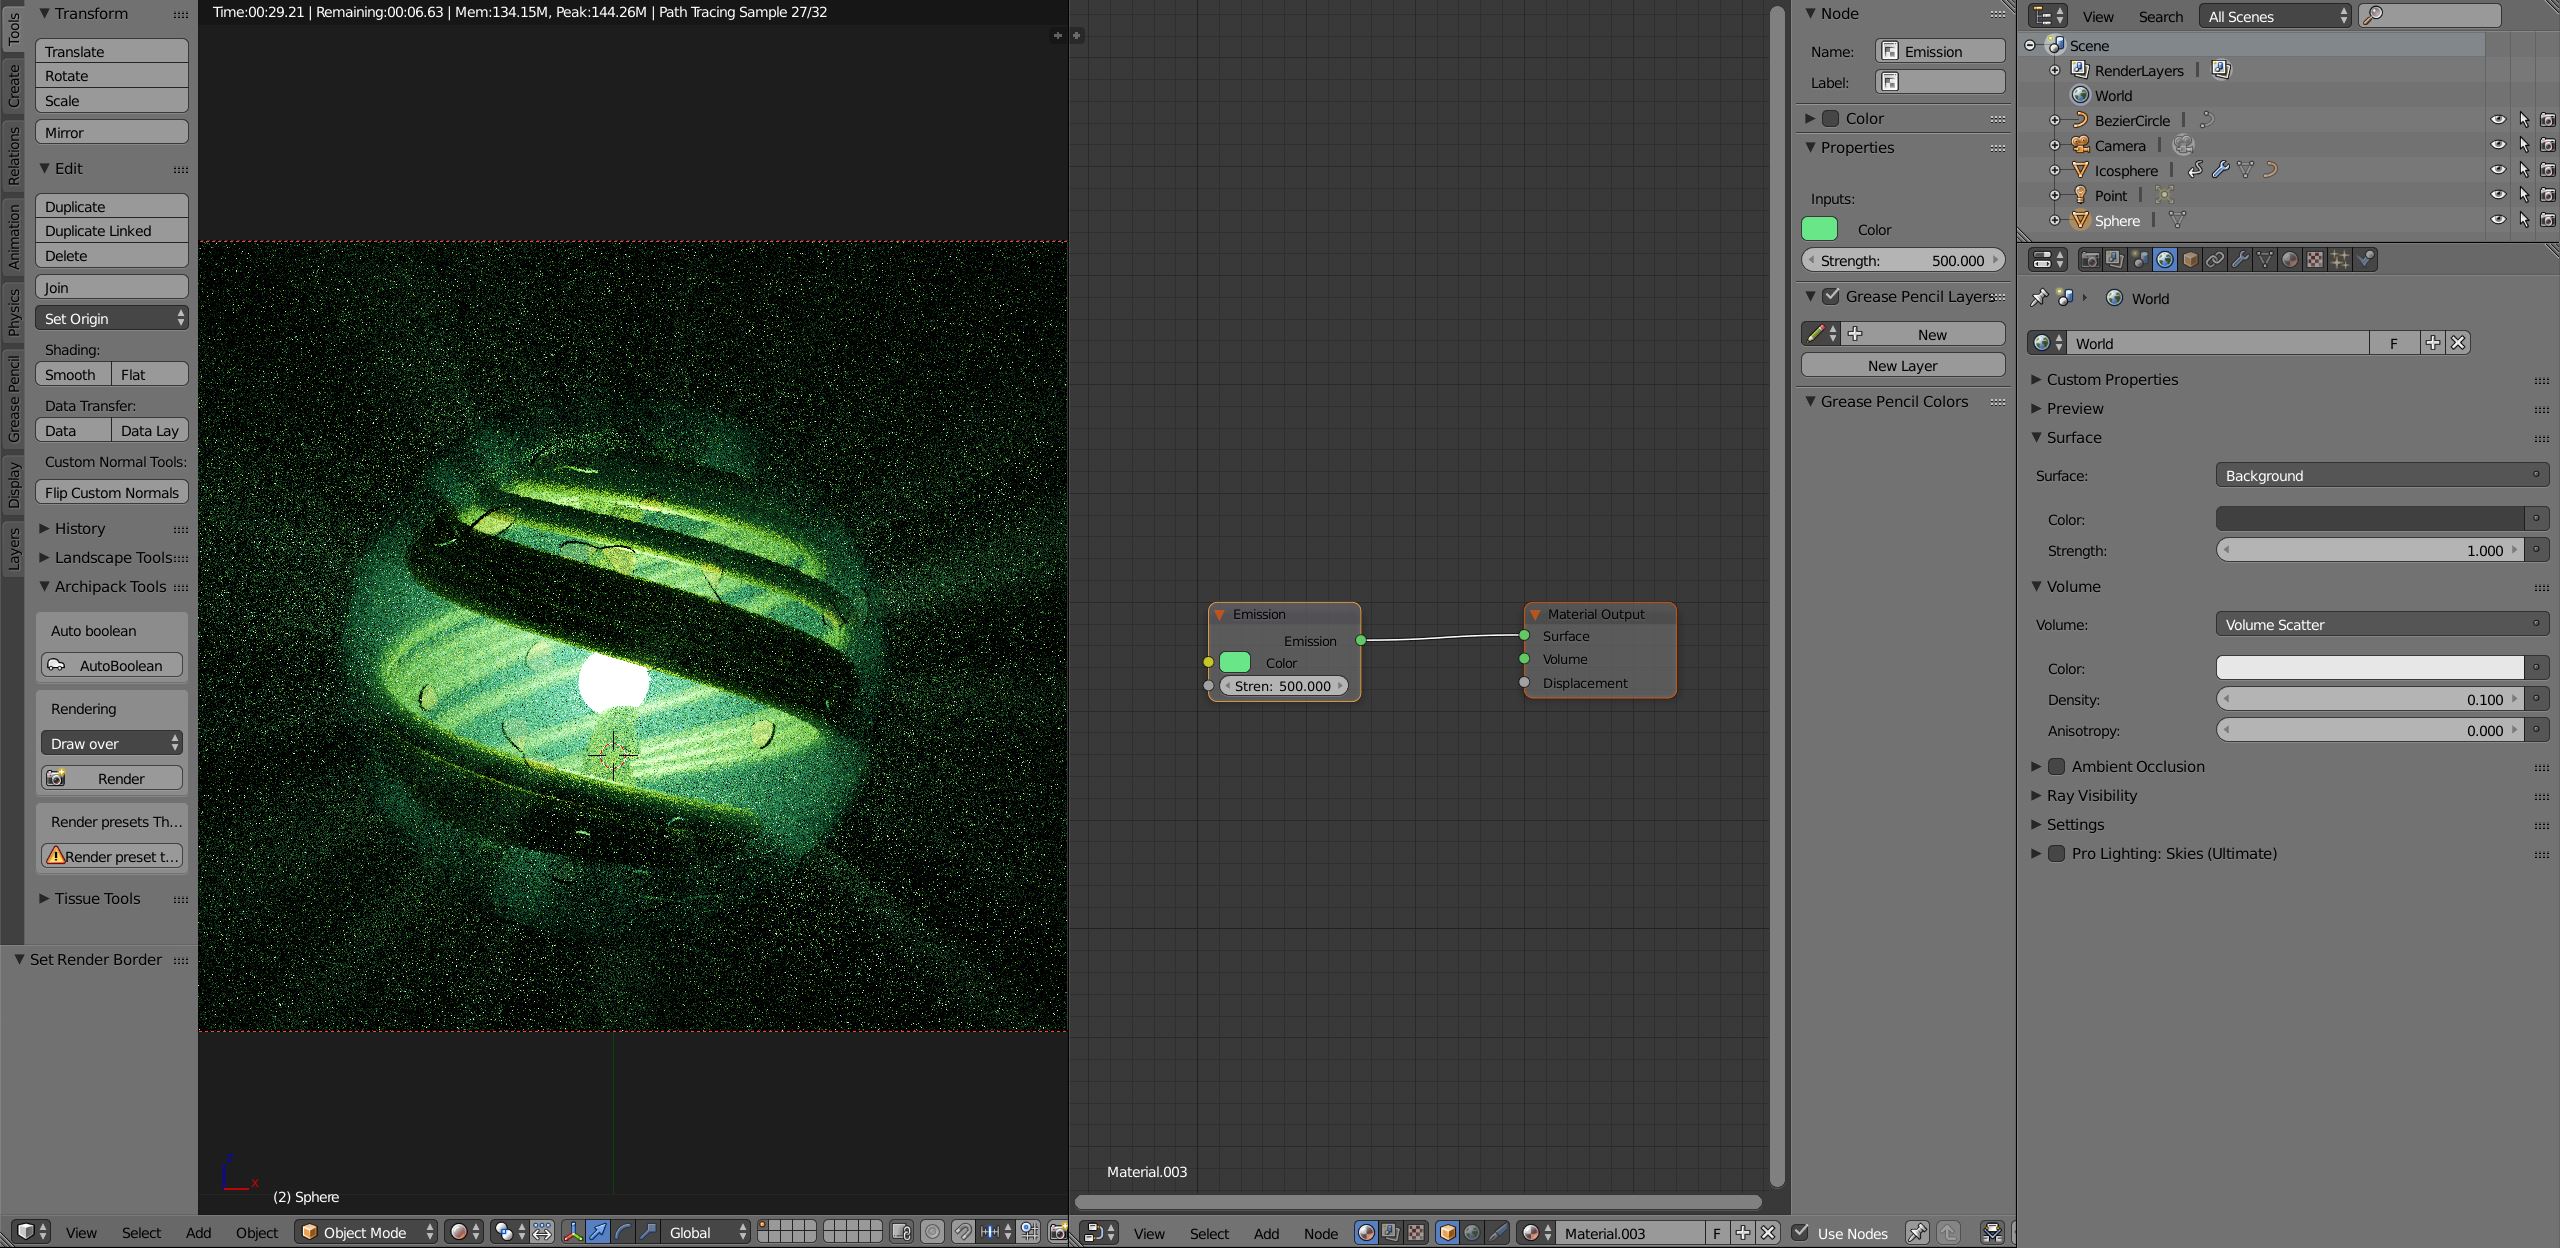The height and width of the screenshot is (1248, 2560).
Task: Open the Modifiers wrench tab
Action: pos(2240,260)
